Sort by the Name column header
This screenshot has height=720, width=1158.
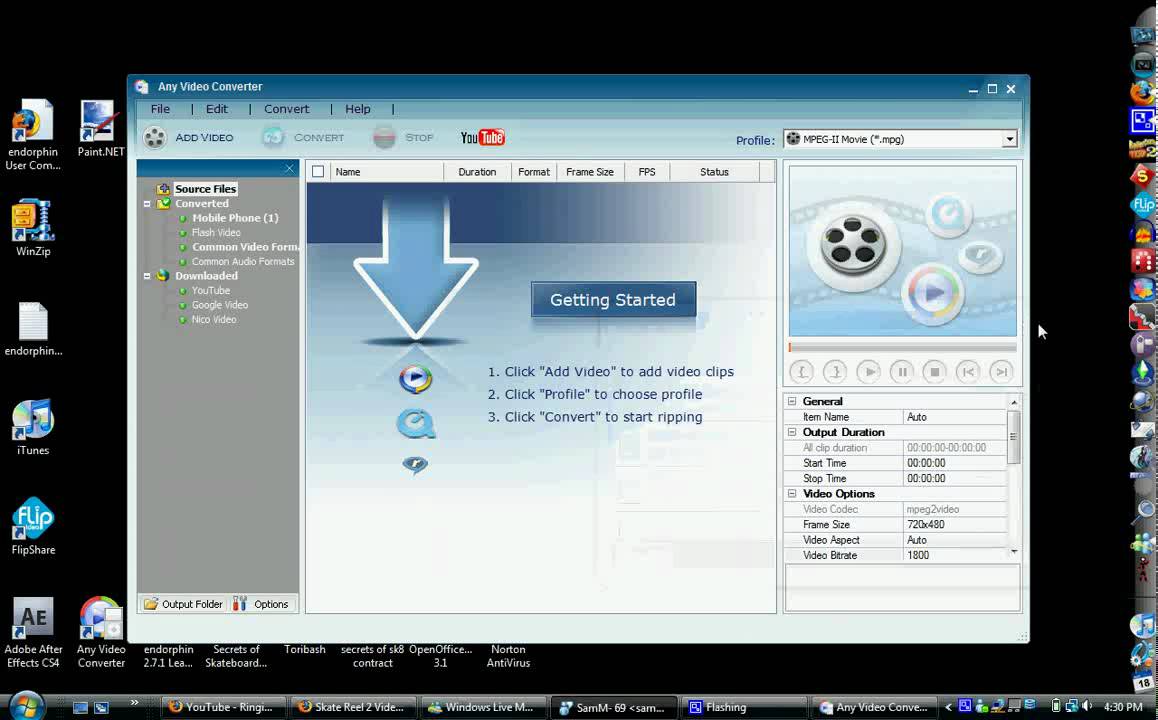[x=387, y=172]
